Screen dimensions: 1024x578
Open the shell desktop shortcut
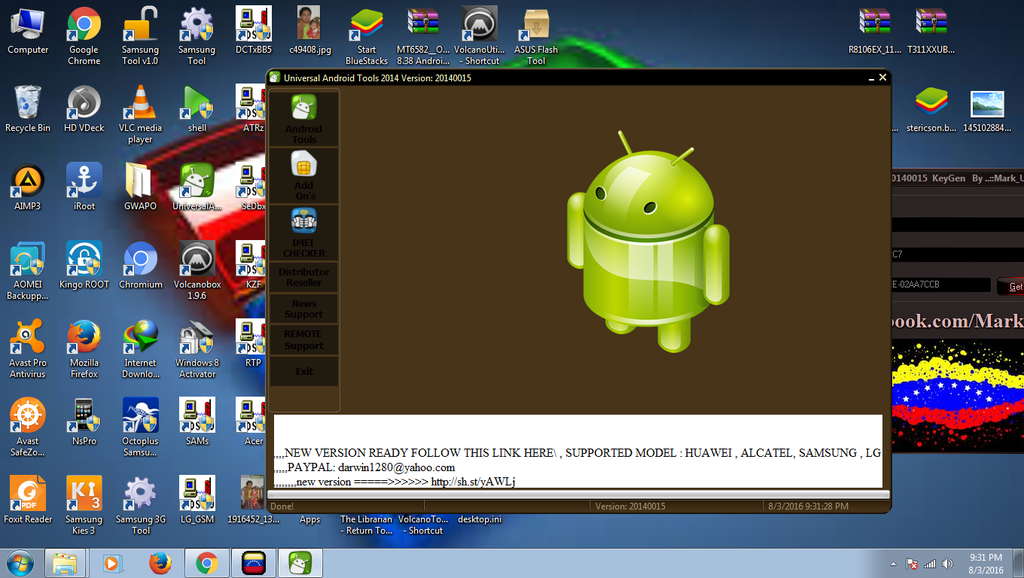[x=197, y=109]
